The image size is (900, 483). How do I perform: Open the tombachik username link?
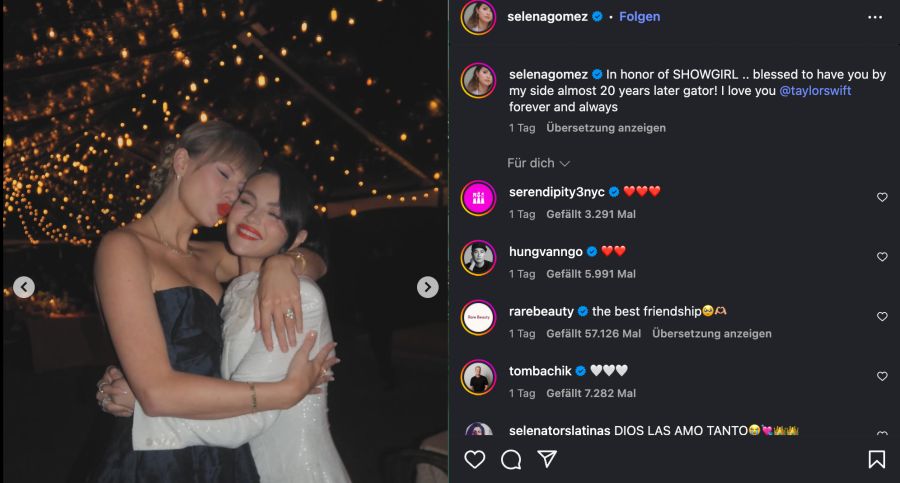(x=540, y=371)
